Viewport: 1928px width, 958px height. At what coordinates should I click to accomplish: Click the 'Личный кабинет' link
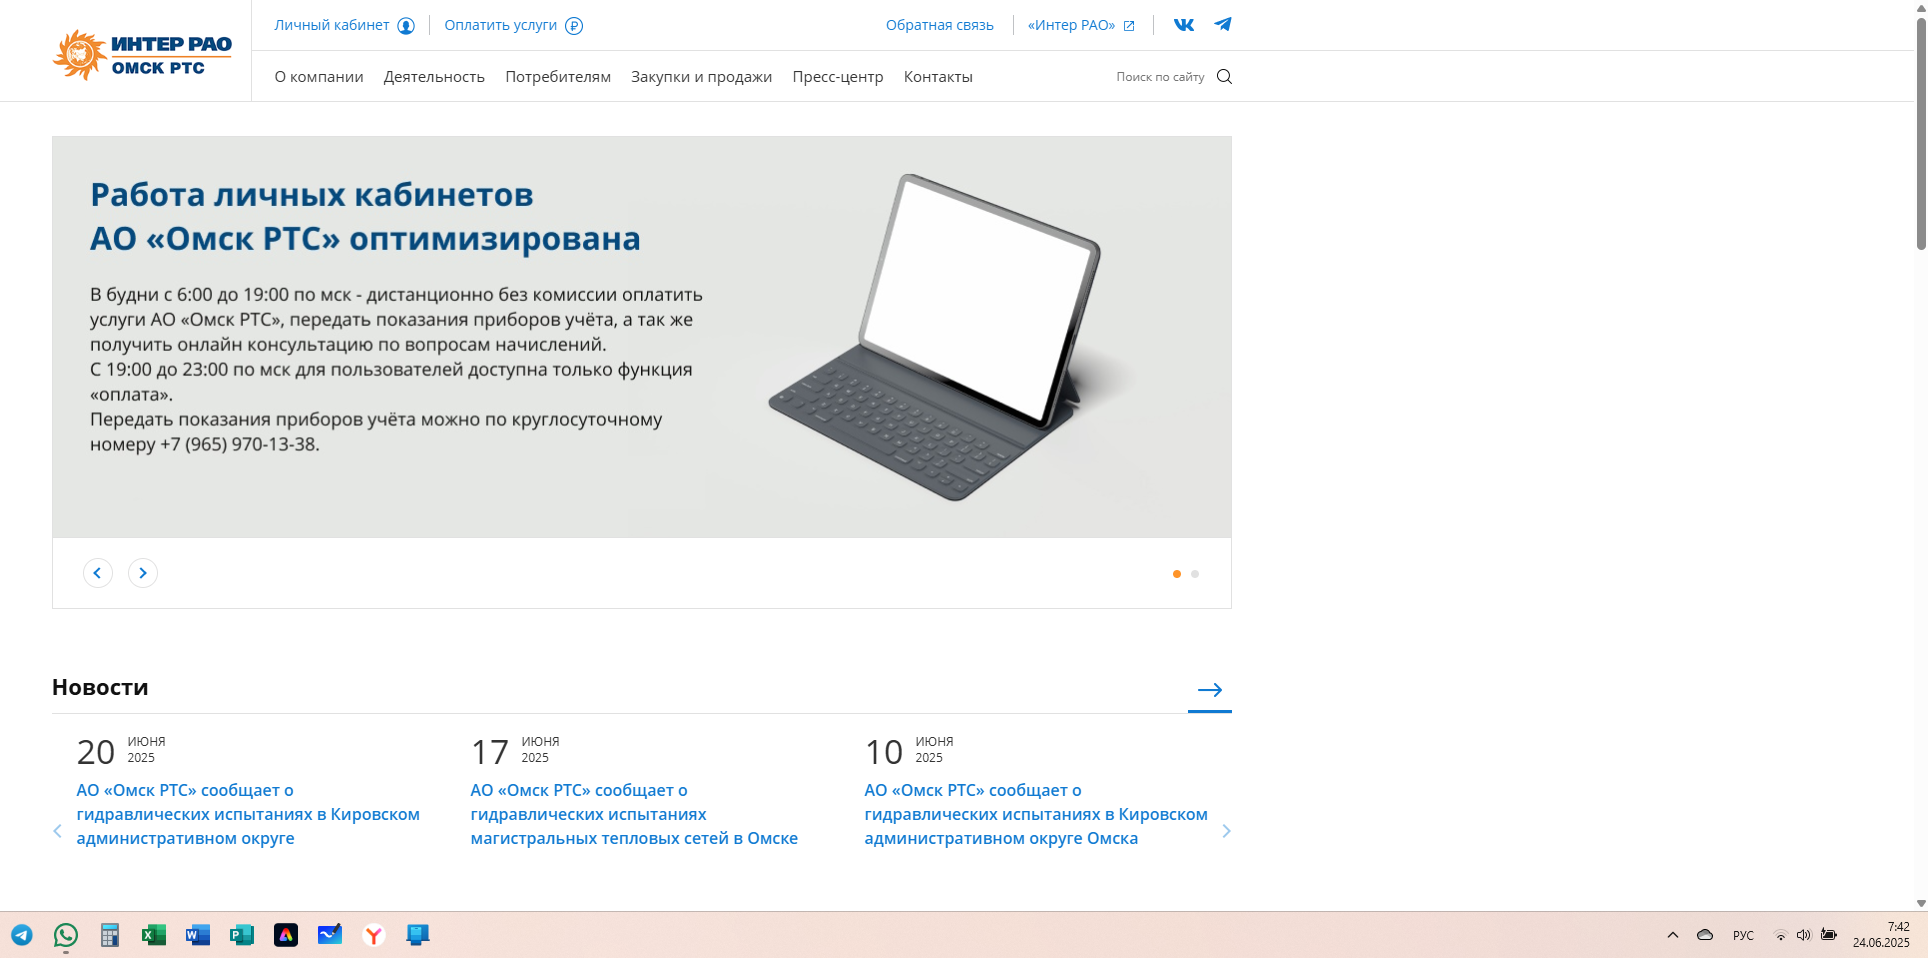point(344,25)
